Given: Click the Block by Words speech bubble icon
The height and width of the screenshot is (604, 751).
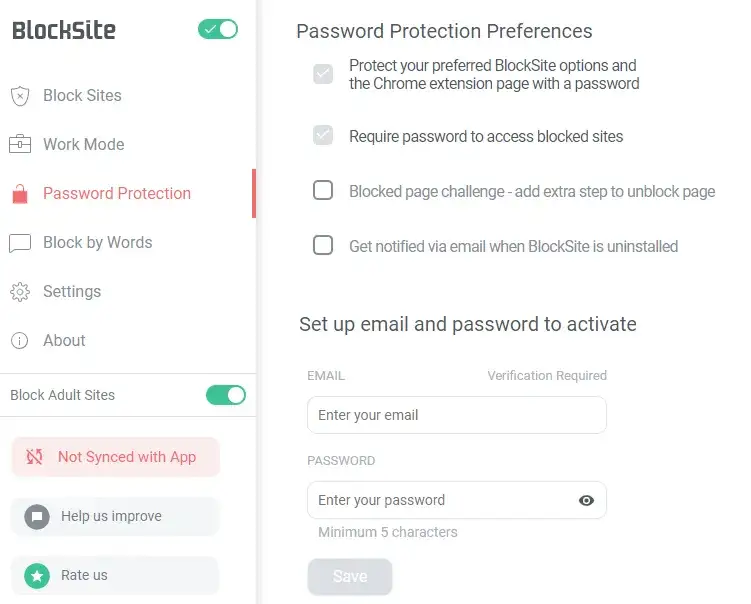Looking at the screenshot, I should pyautogui.click(x=19, y=243).
